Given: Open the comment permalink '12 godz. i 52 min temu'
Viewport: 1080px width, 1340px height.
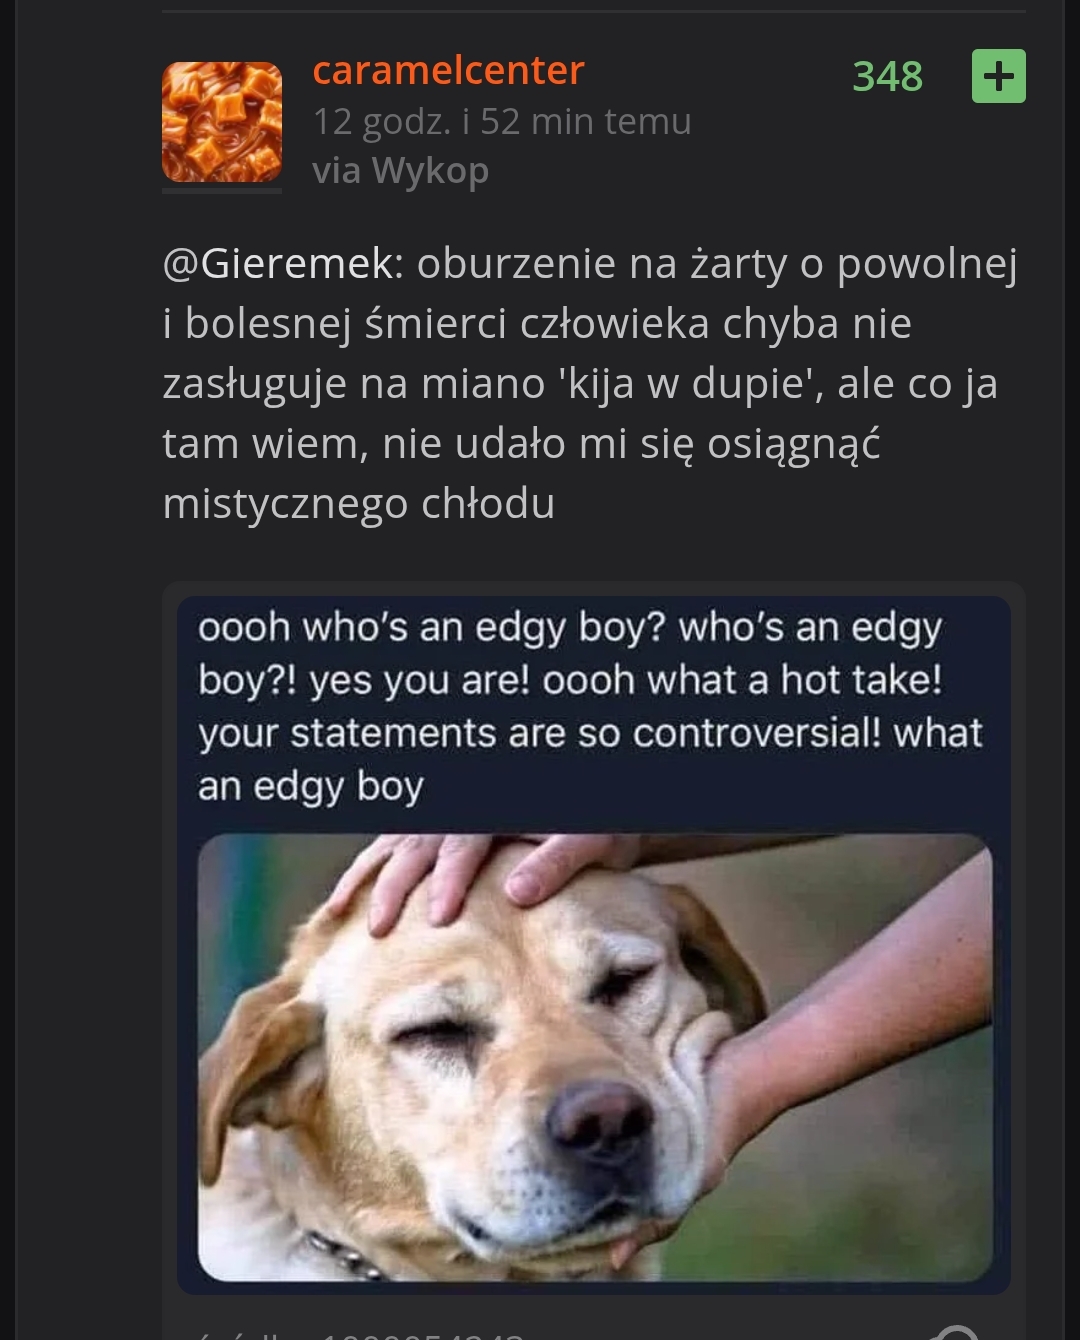Looking at the screenshot, I should 502,121.
